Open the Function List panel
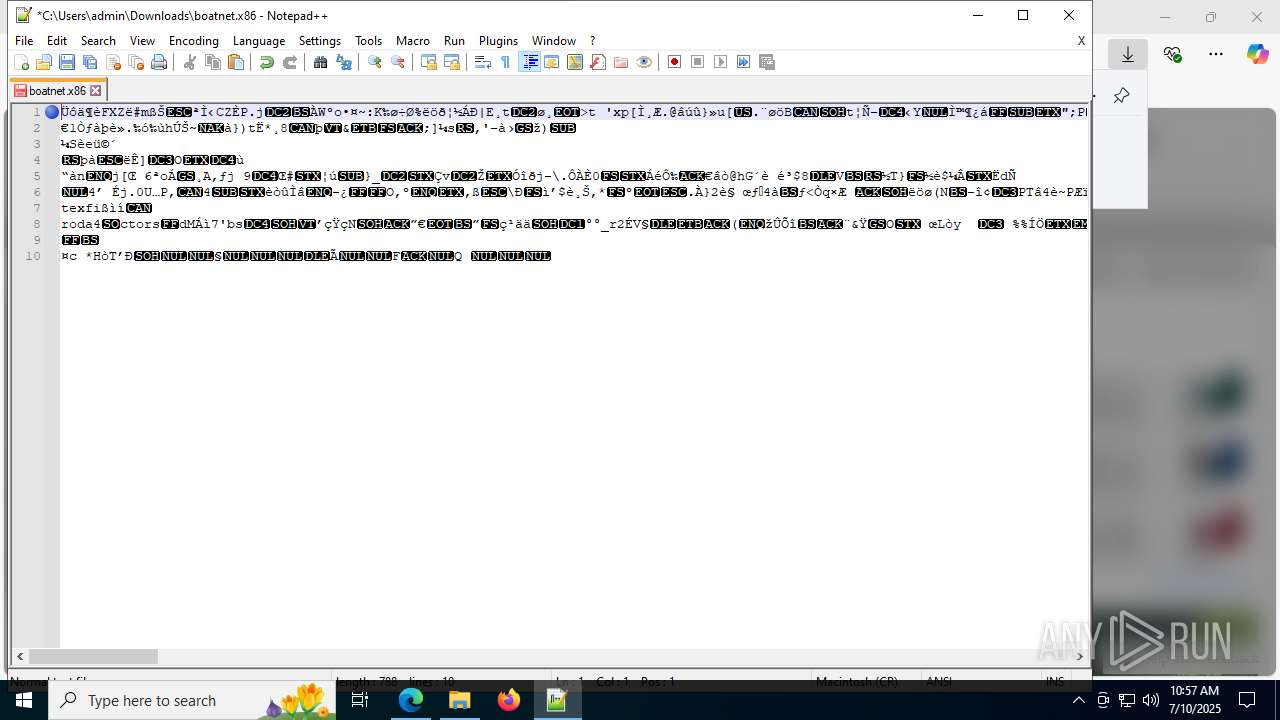 click(597, 62)
